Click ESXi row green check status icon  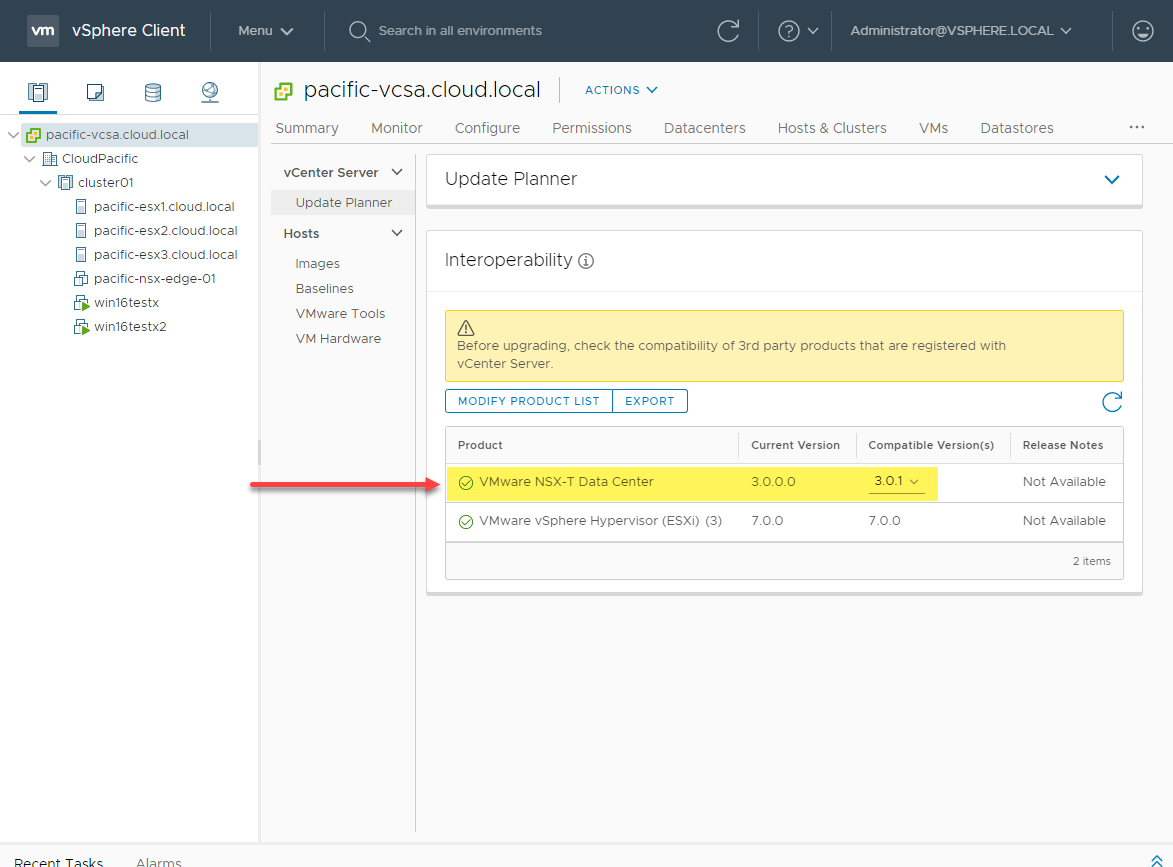465,521
